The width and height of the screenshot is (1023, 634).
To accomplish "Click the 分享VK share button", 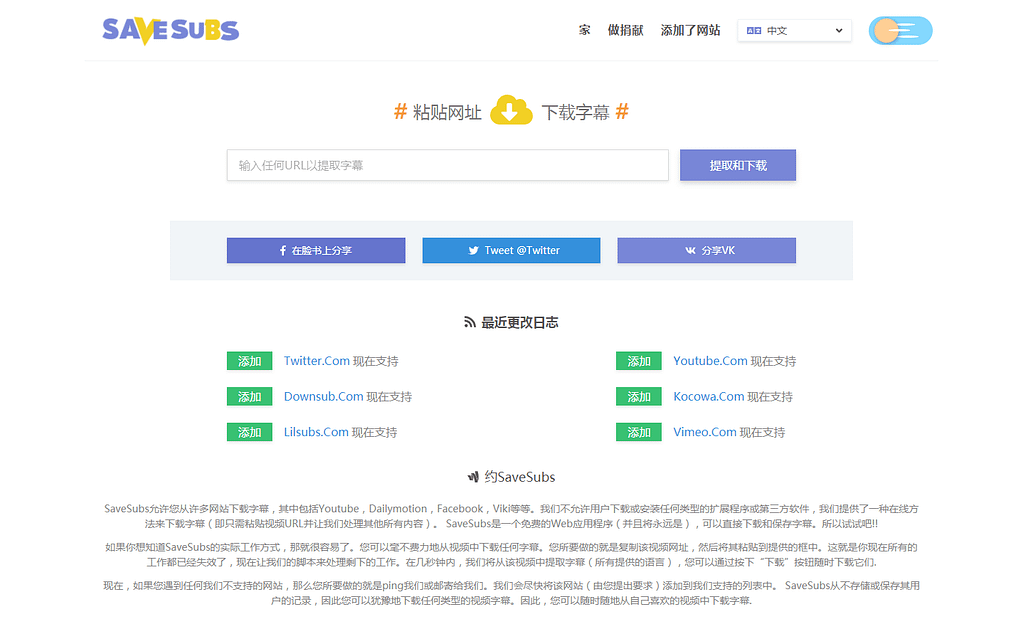I will tap(707, 250).
